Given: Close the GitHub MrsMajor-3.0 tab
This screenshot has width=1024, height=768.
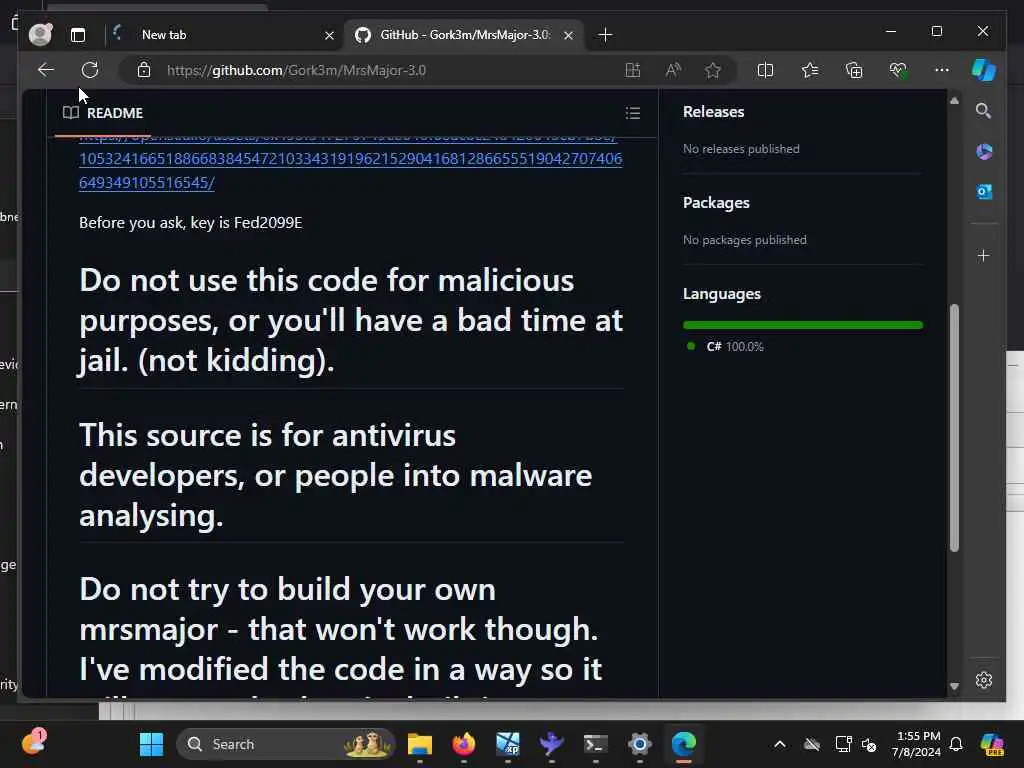Looking at the screenshot, I should (x=568, y=35).
